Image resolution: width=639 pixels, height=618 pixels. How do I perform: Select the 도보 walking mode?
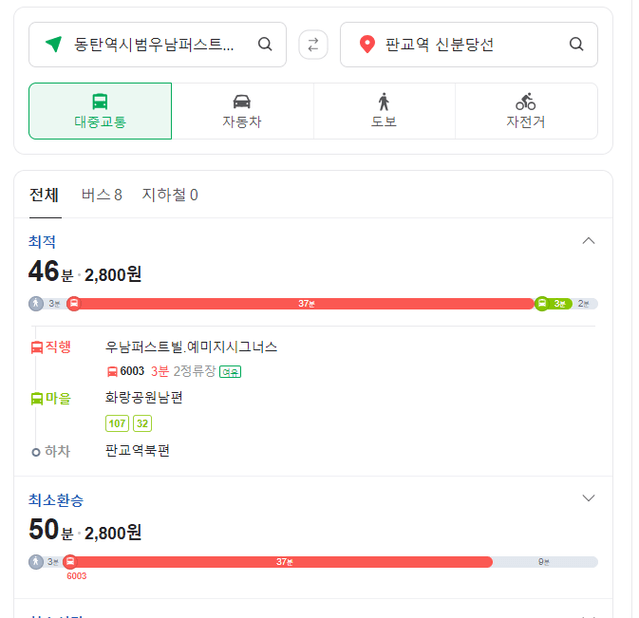(x=384, y=111)
